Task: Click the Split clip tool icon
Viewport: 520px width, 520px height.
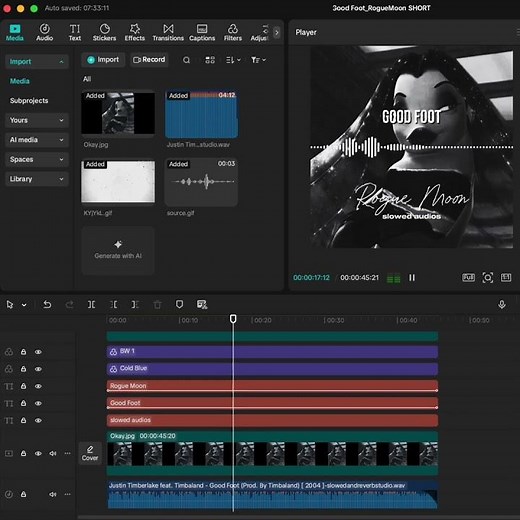Action: 91,304
